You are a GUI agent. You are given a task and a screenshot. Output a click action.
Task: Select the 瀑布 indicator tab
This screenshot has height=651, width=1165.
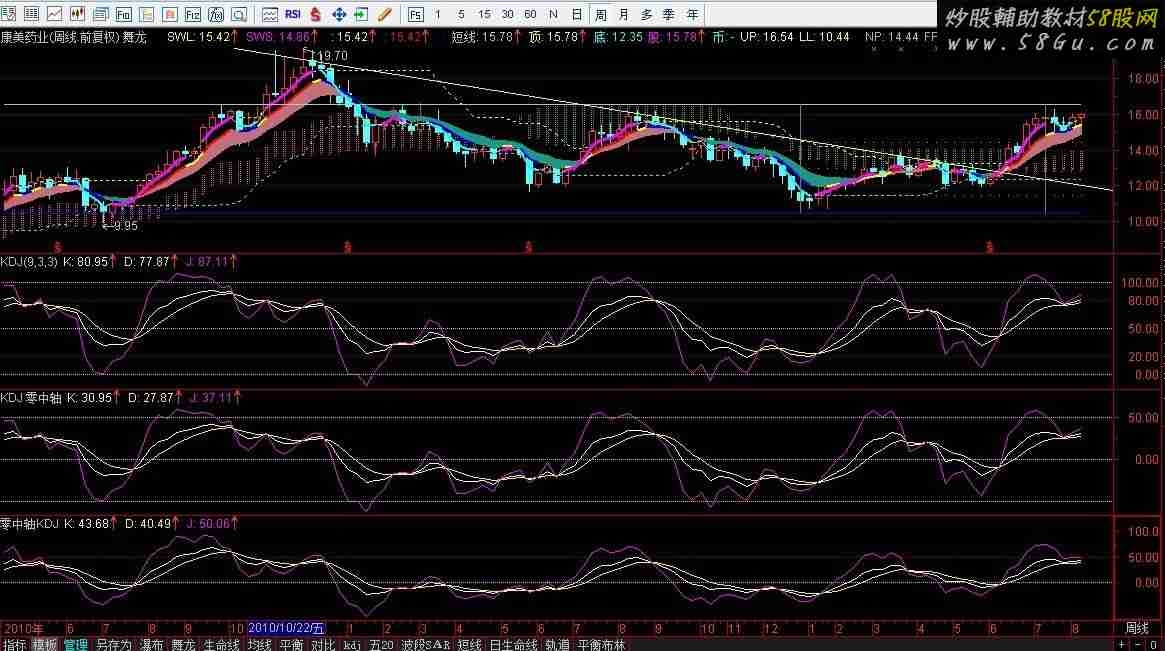click(152, 644)
